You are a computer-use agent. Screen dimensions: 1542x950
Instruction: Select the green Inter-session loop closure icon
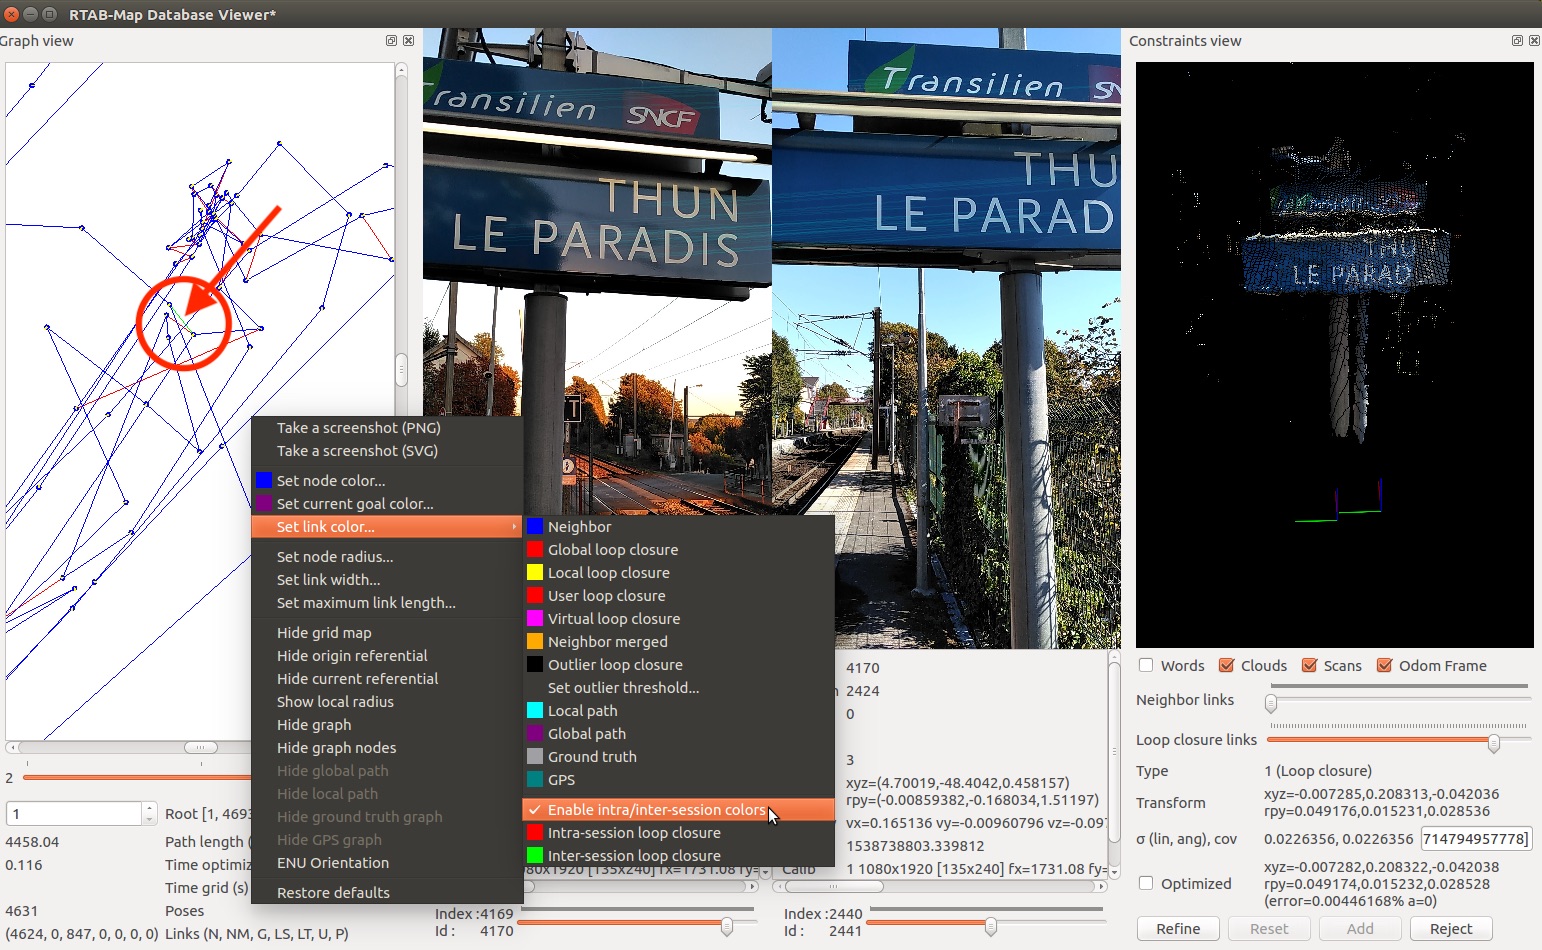pyautogui.click(x=535, y=856)
